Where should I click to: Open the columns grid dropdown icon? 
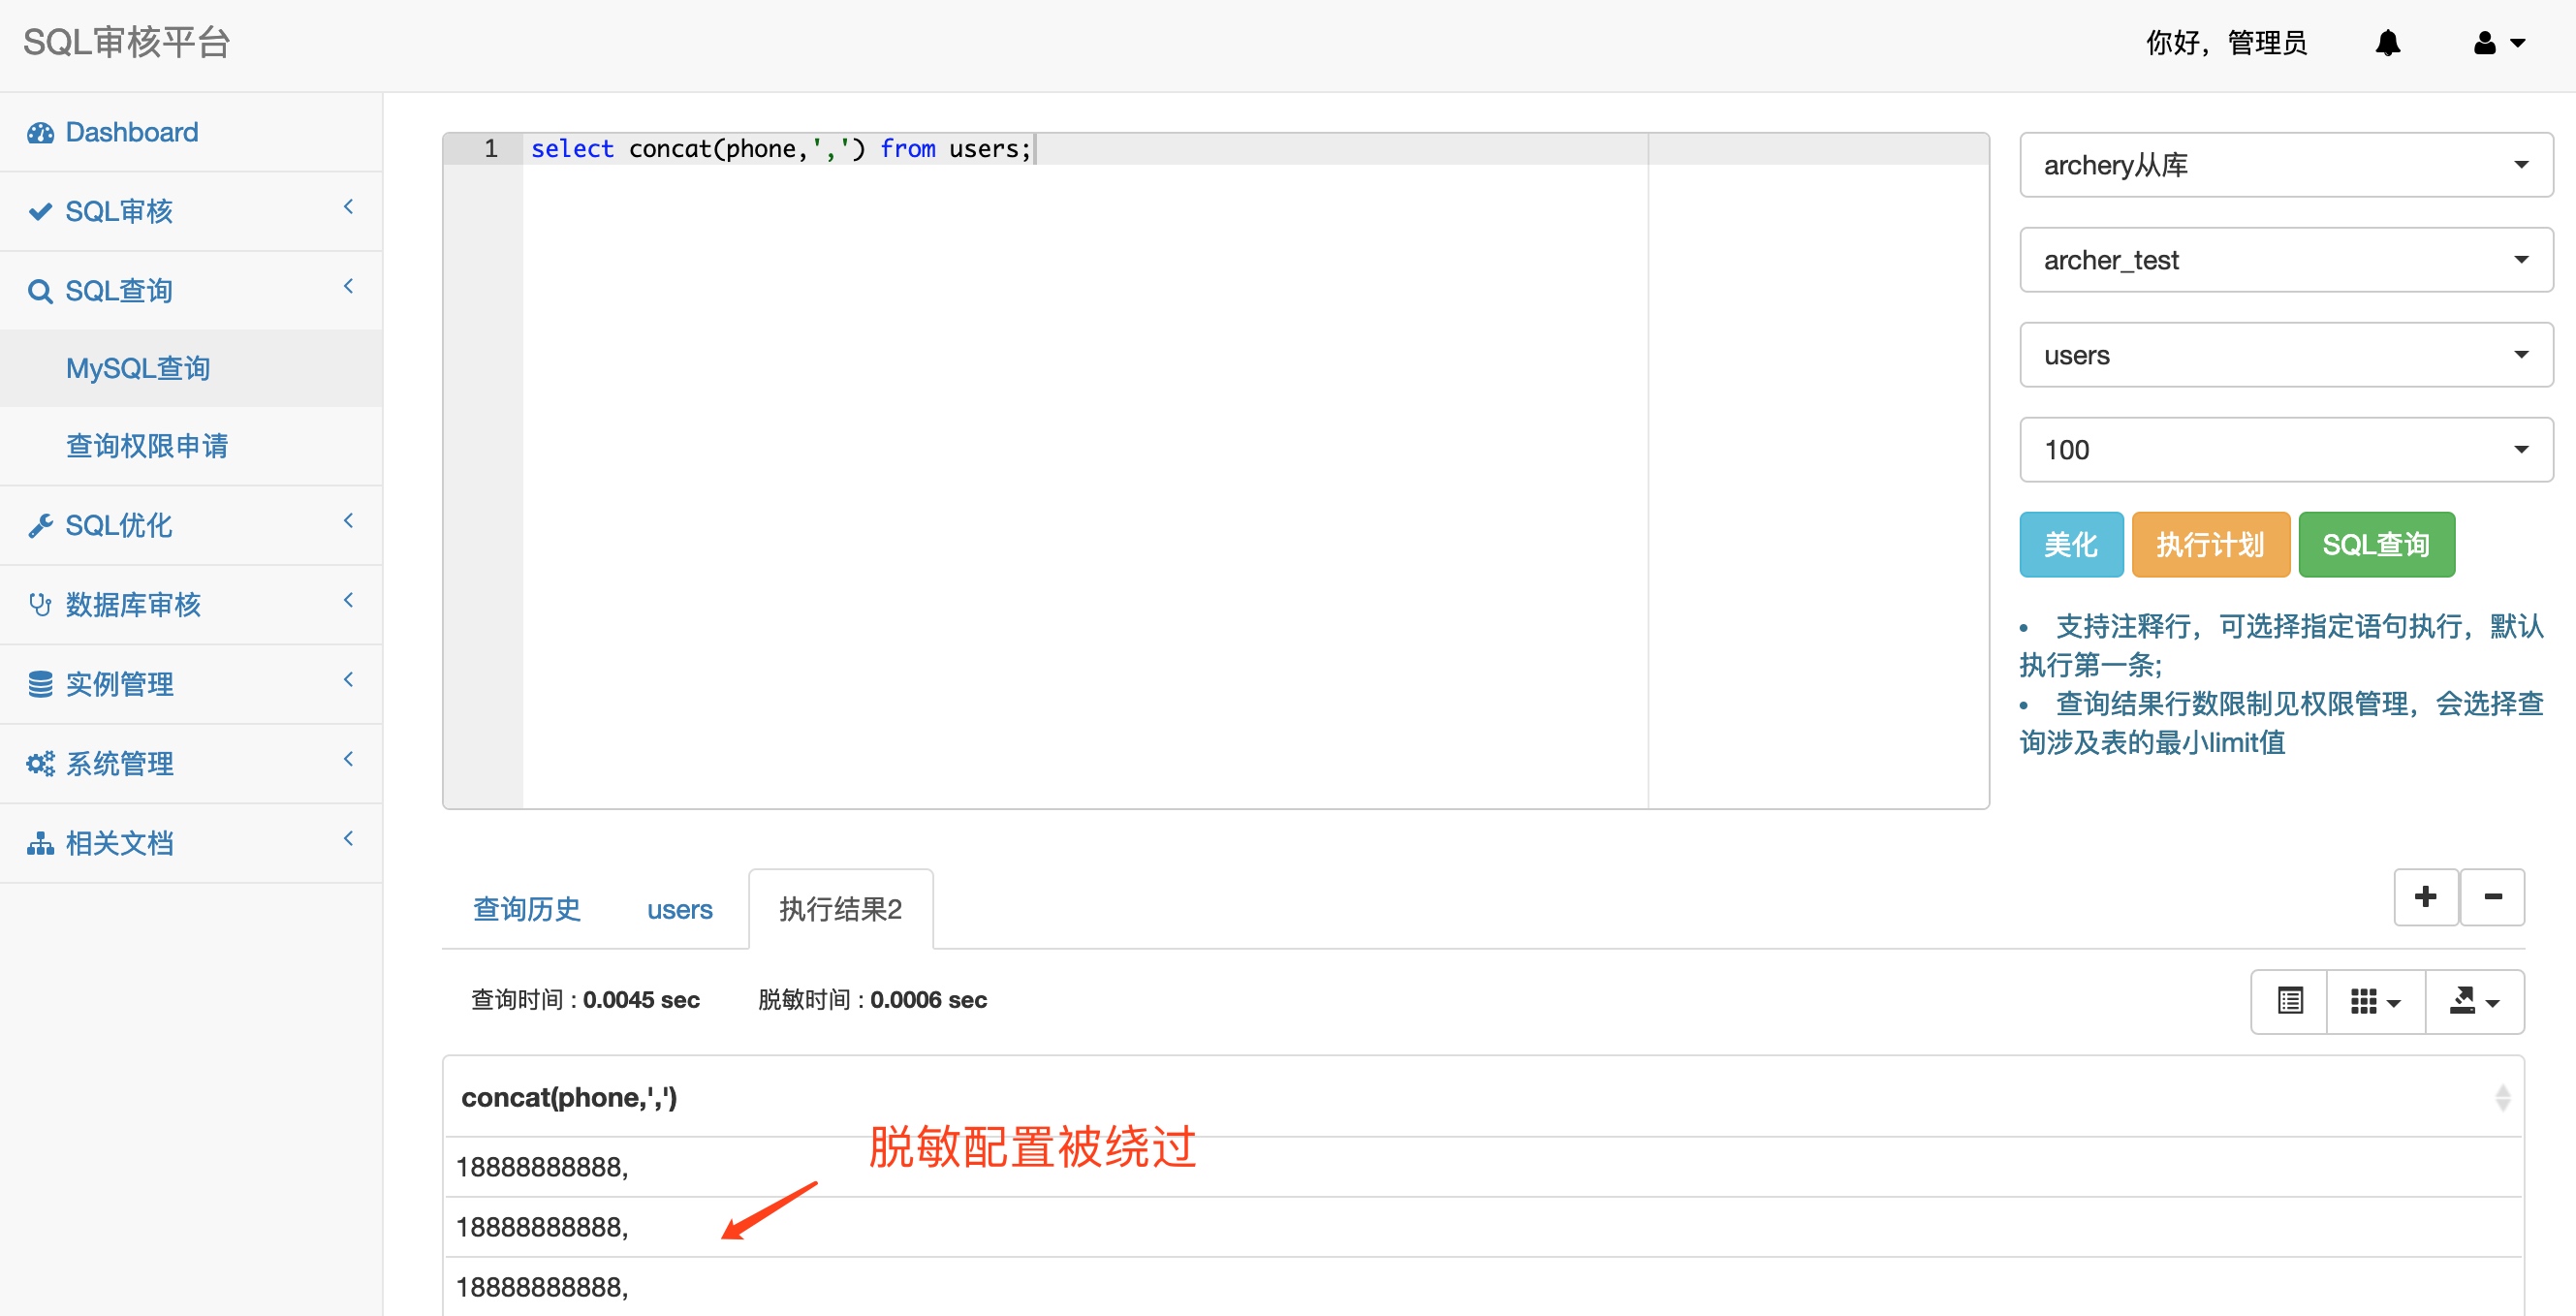click(x=2374, y=1000)
